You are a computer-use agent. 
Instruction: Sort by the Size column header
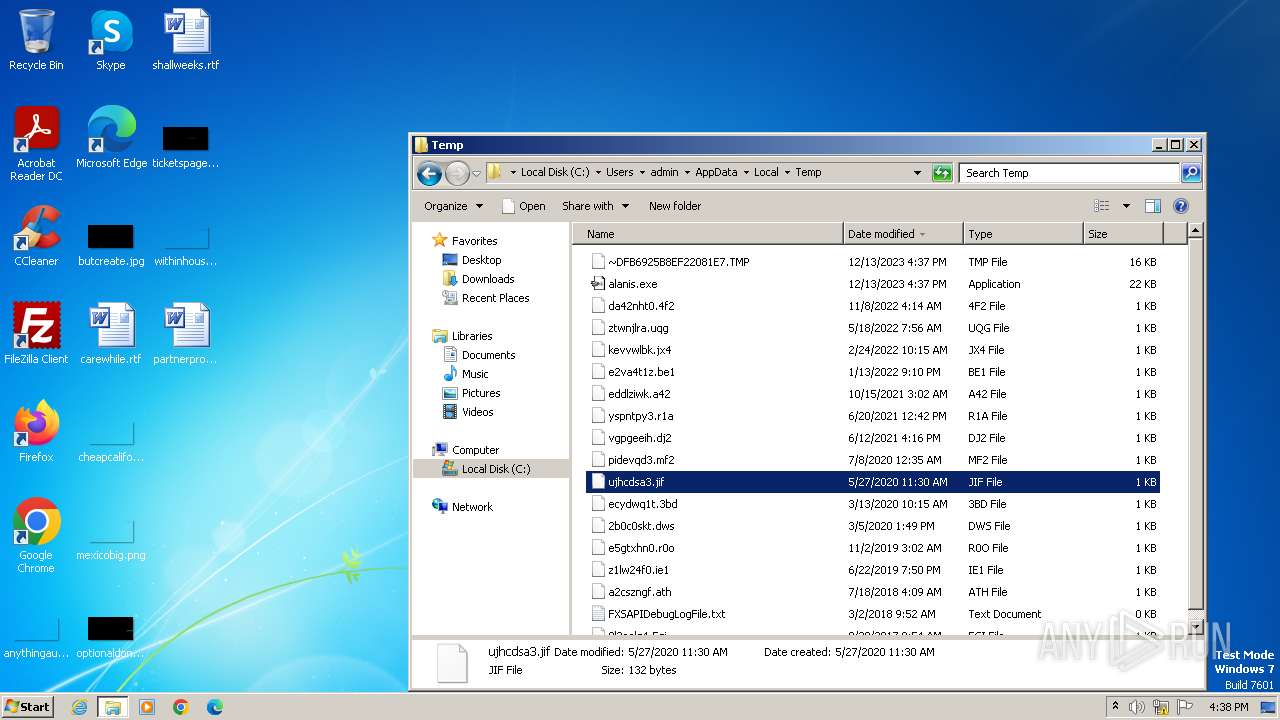click(1123, 234)
